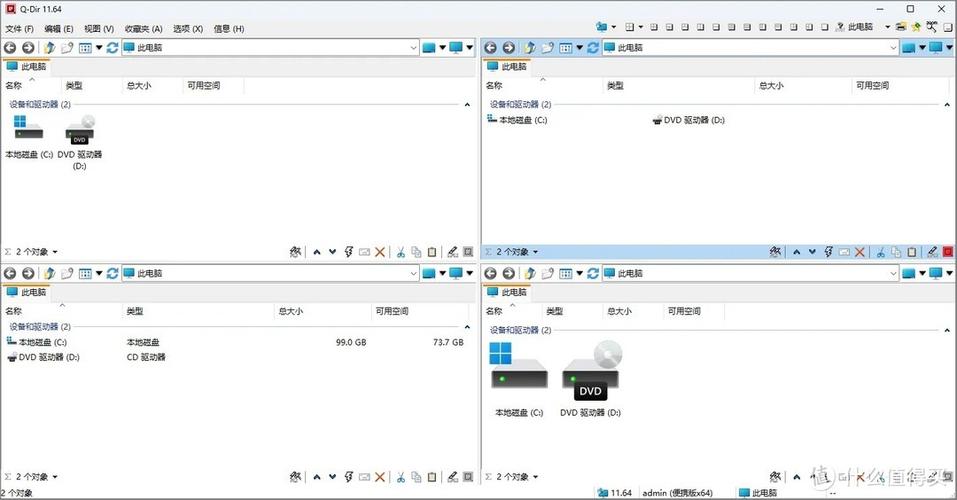Sort by '名称' column in top-left pane

coord(13,86)
